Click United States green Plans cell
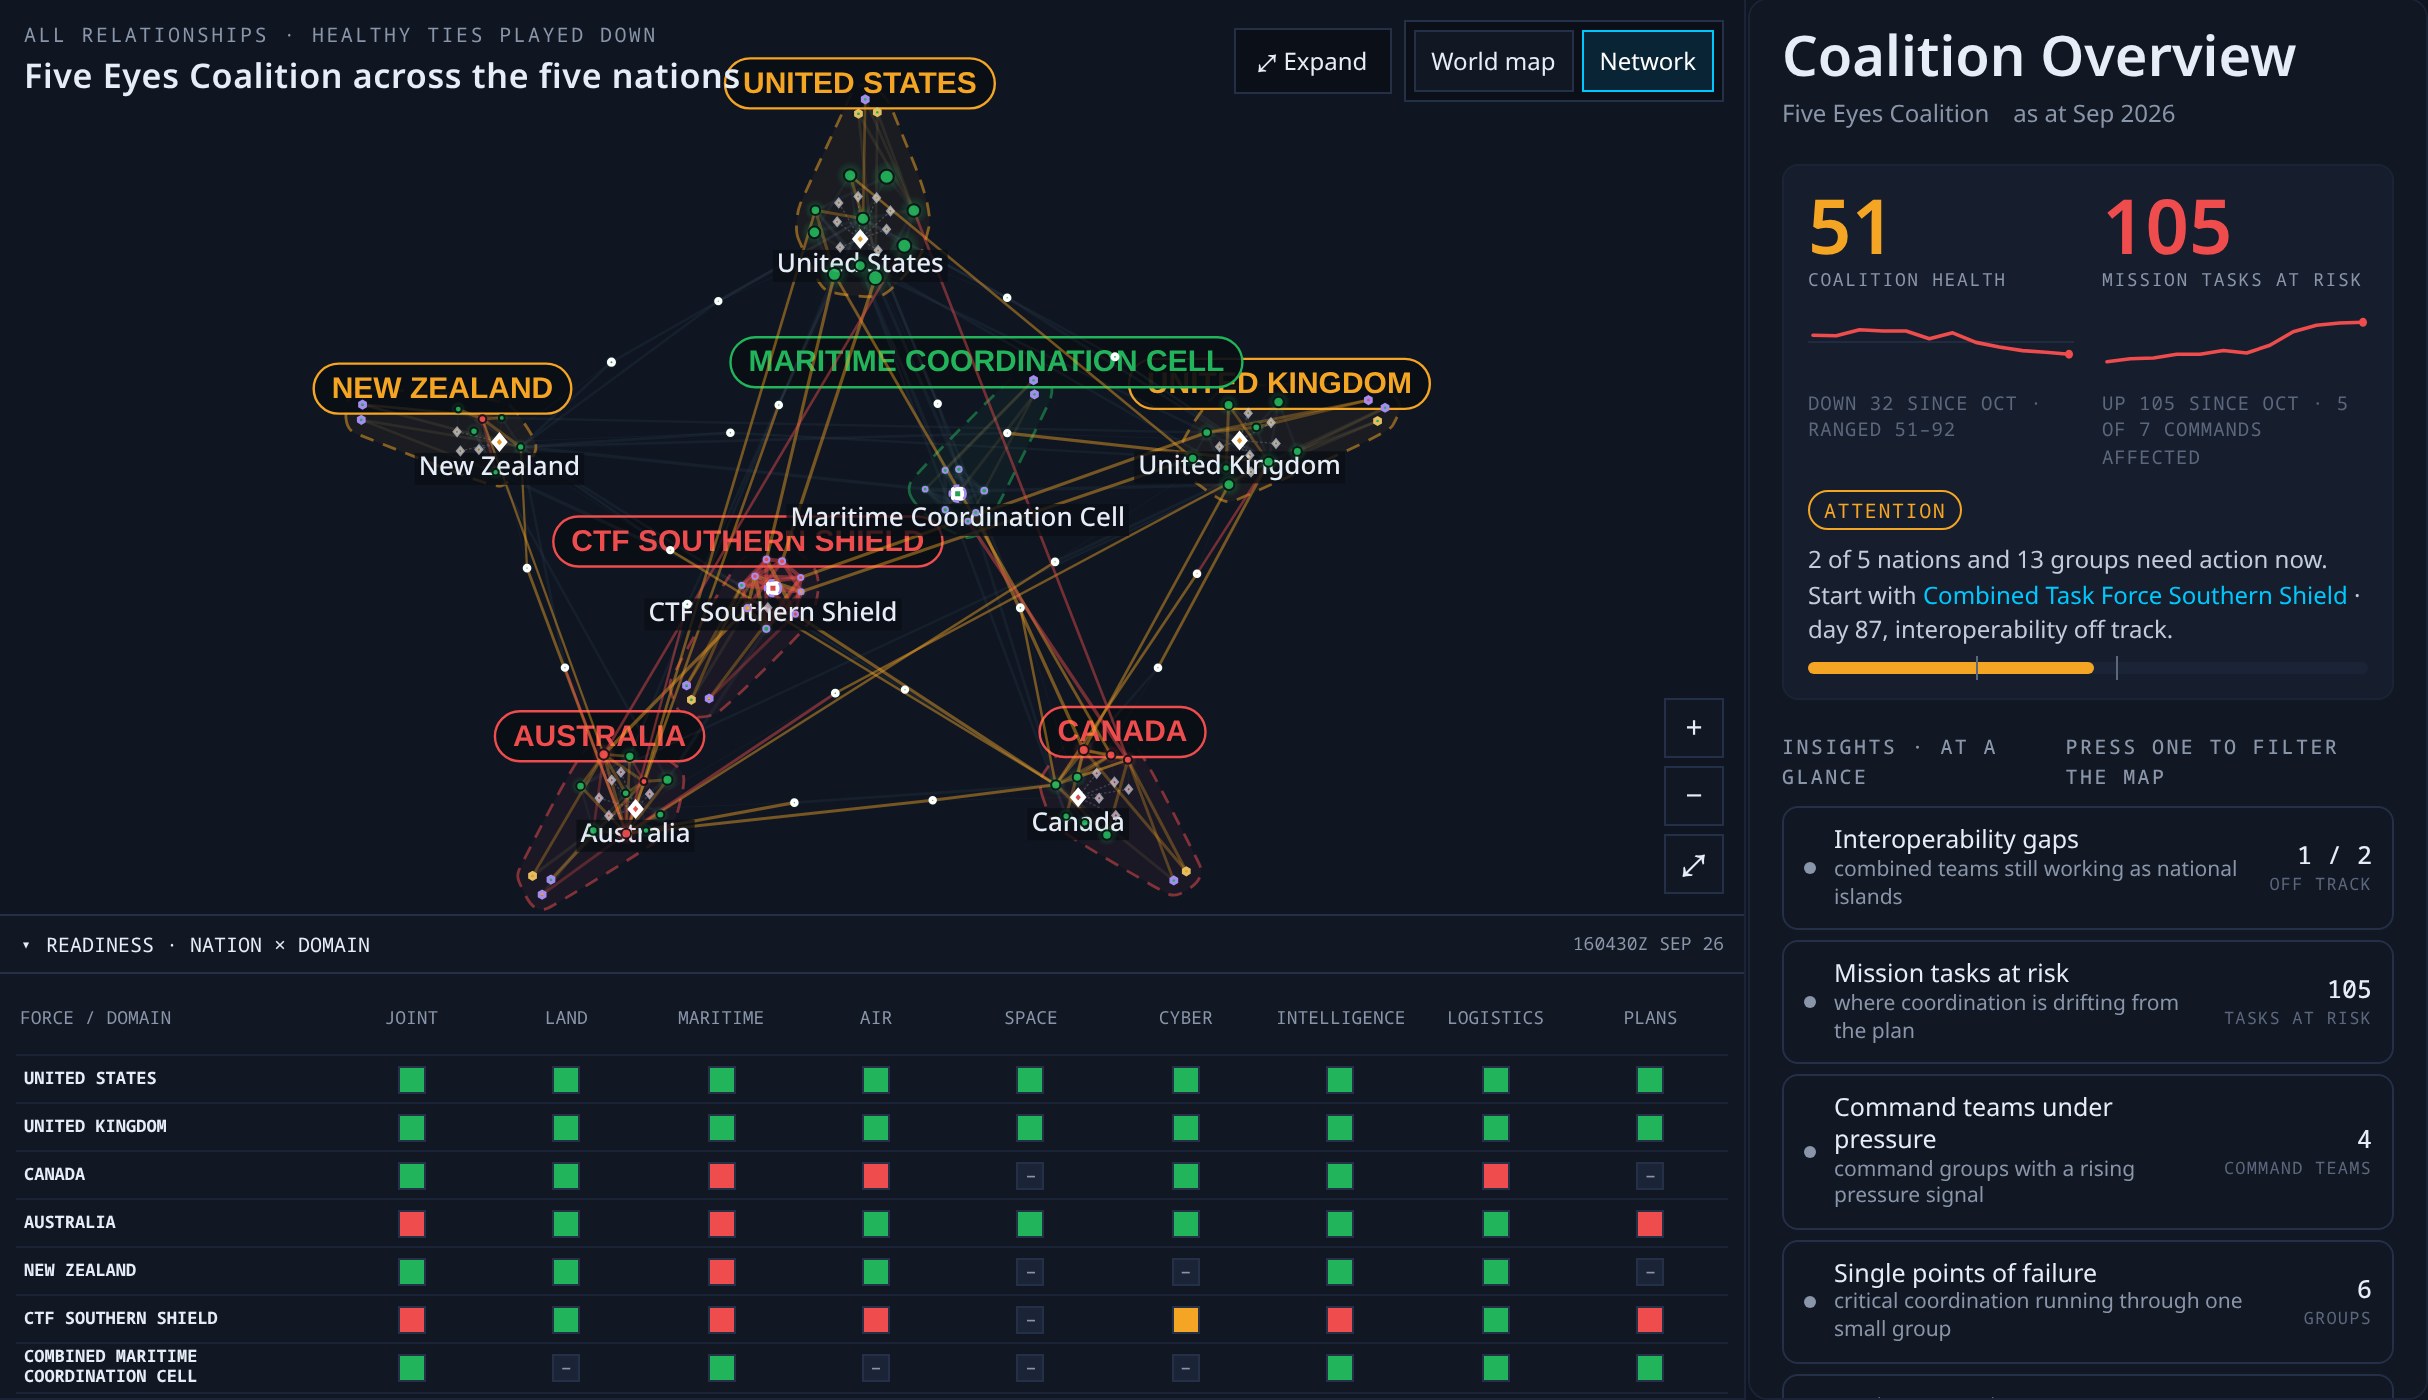The image size is (2428, 1400). [x=1650, y=1080]
